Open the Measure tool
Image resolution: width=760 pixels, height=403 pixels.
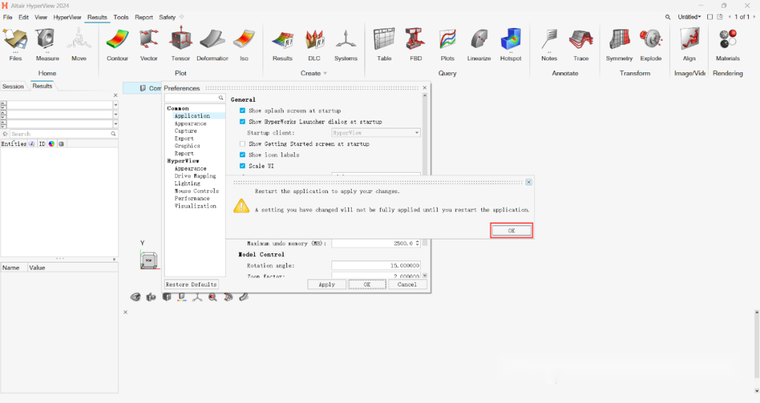[x=47, y=40]
